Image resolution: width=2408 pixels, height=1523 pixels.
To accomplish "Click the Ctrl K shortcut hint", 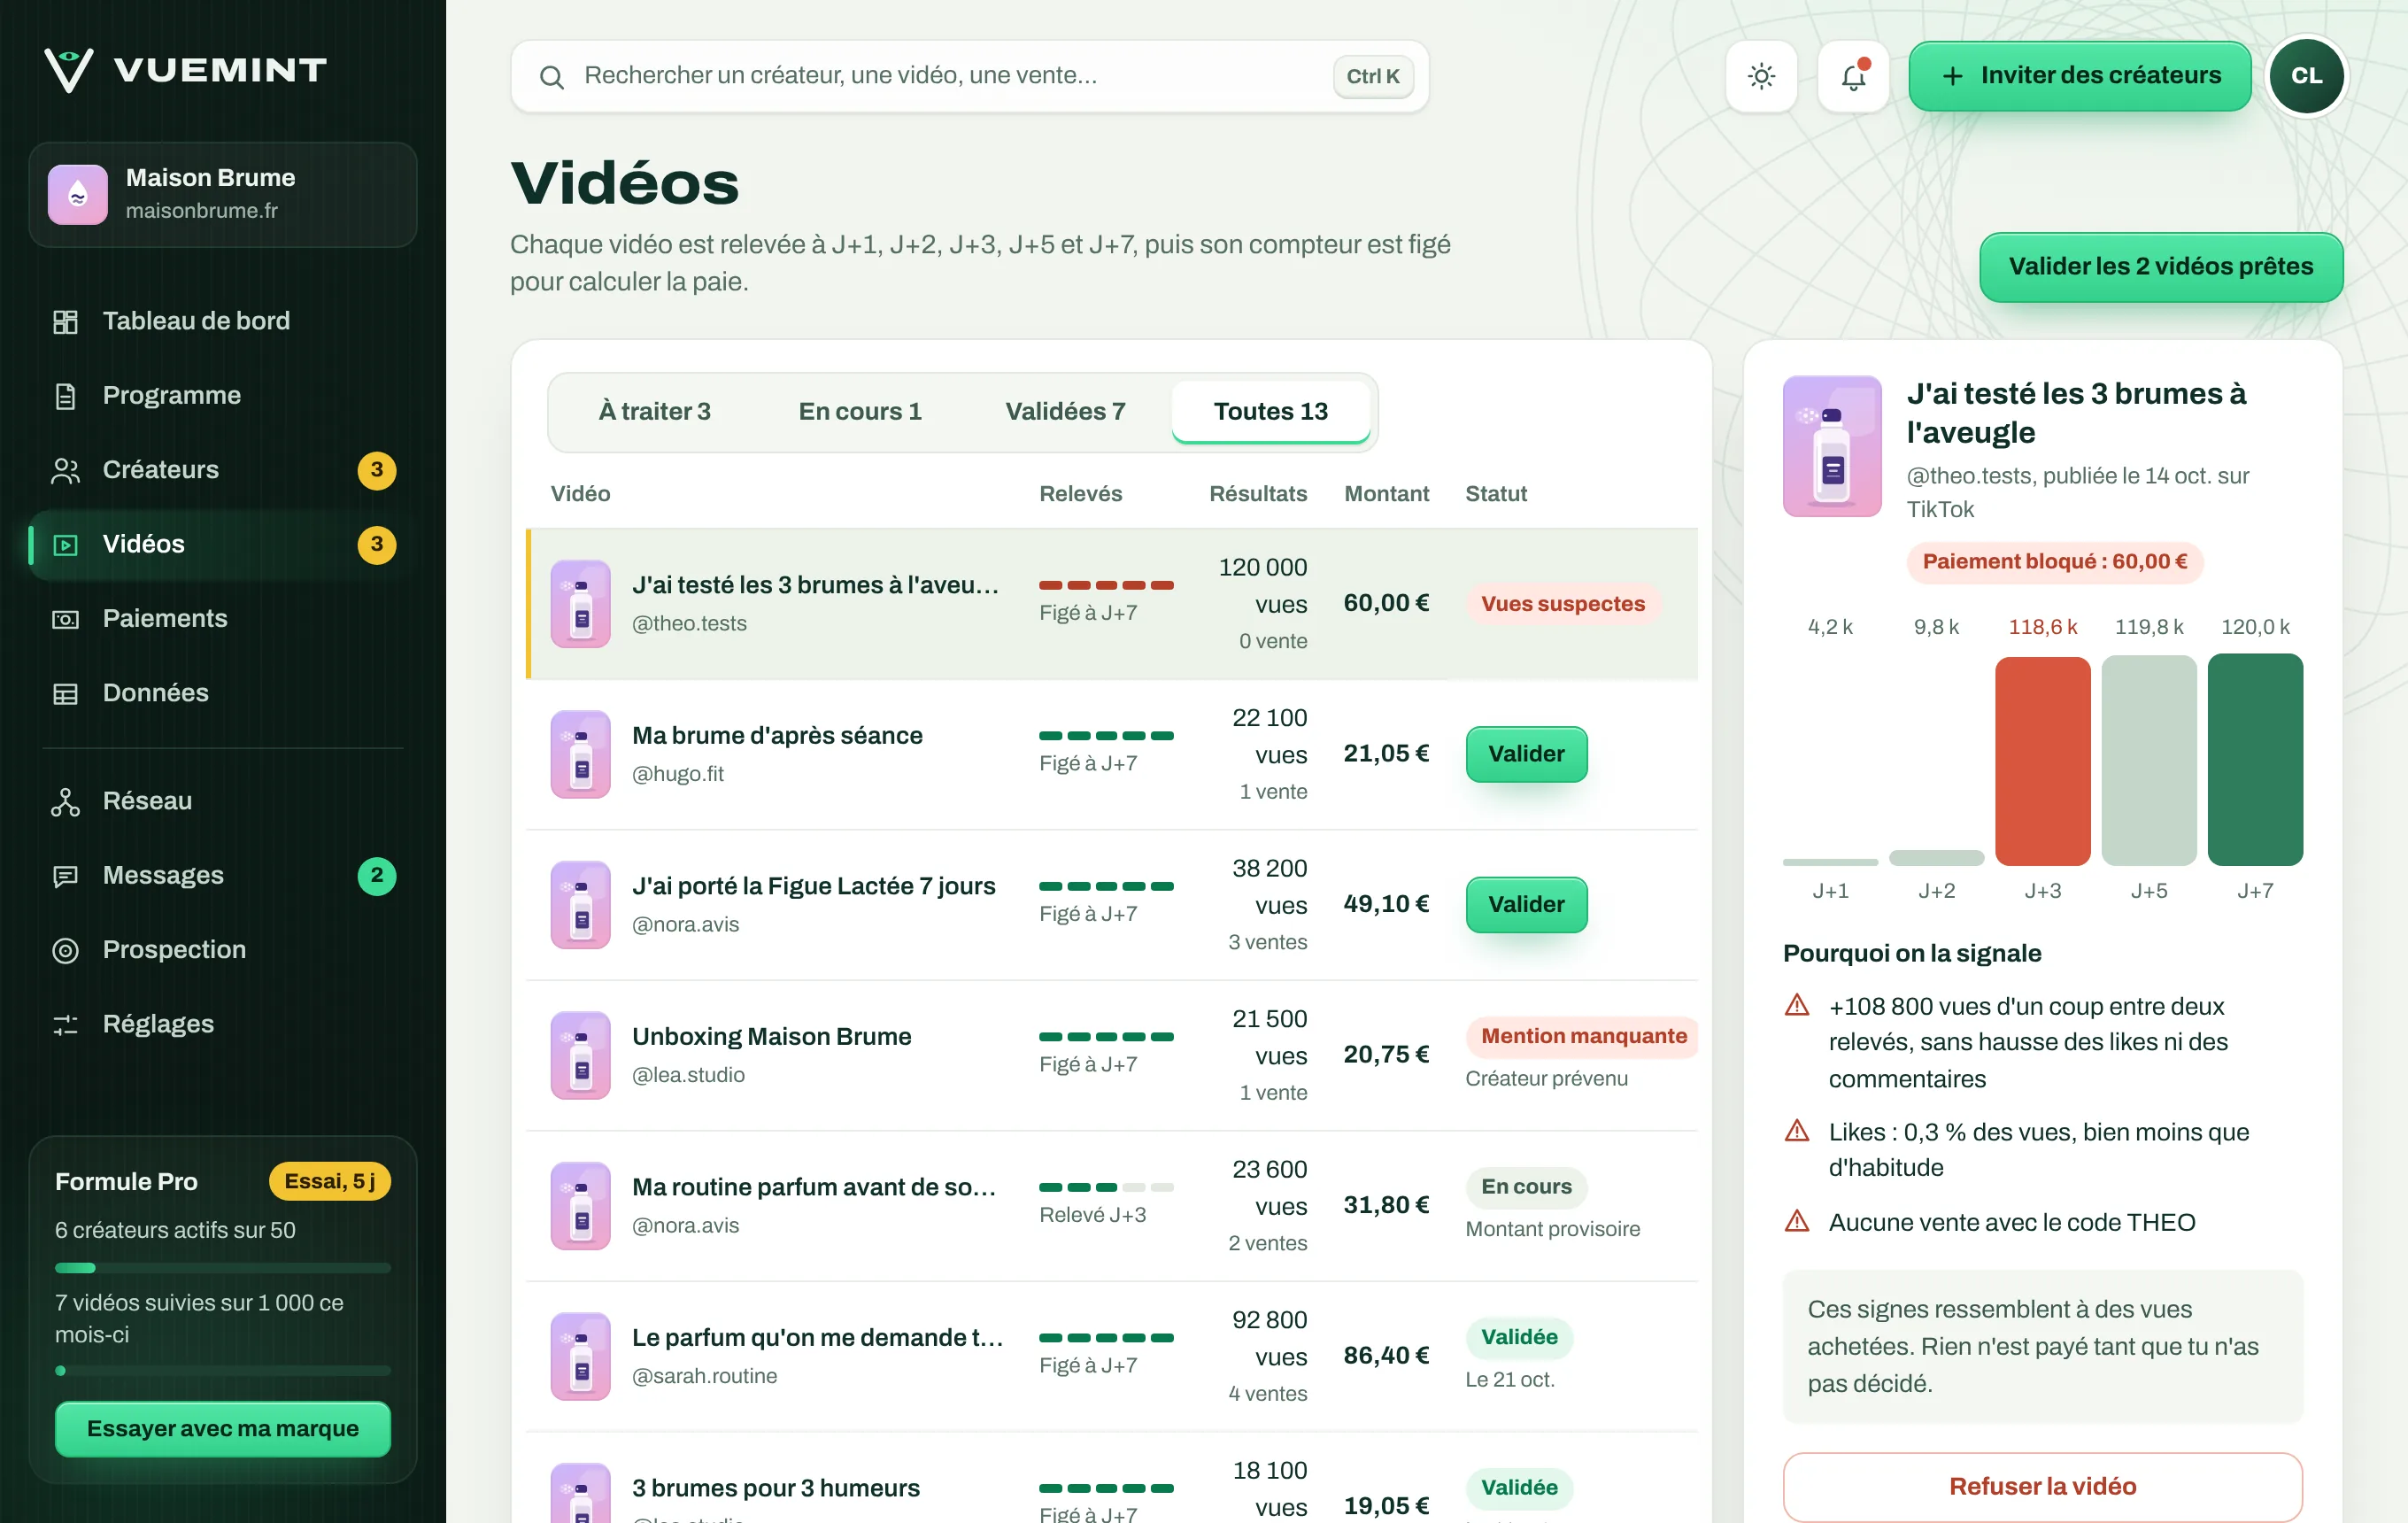I will coord(1372,76).
